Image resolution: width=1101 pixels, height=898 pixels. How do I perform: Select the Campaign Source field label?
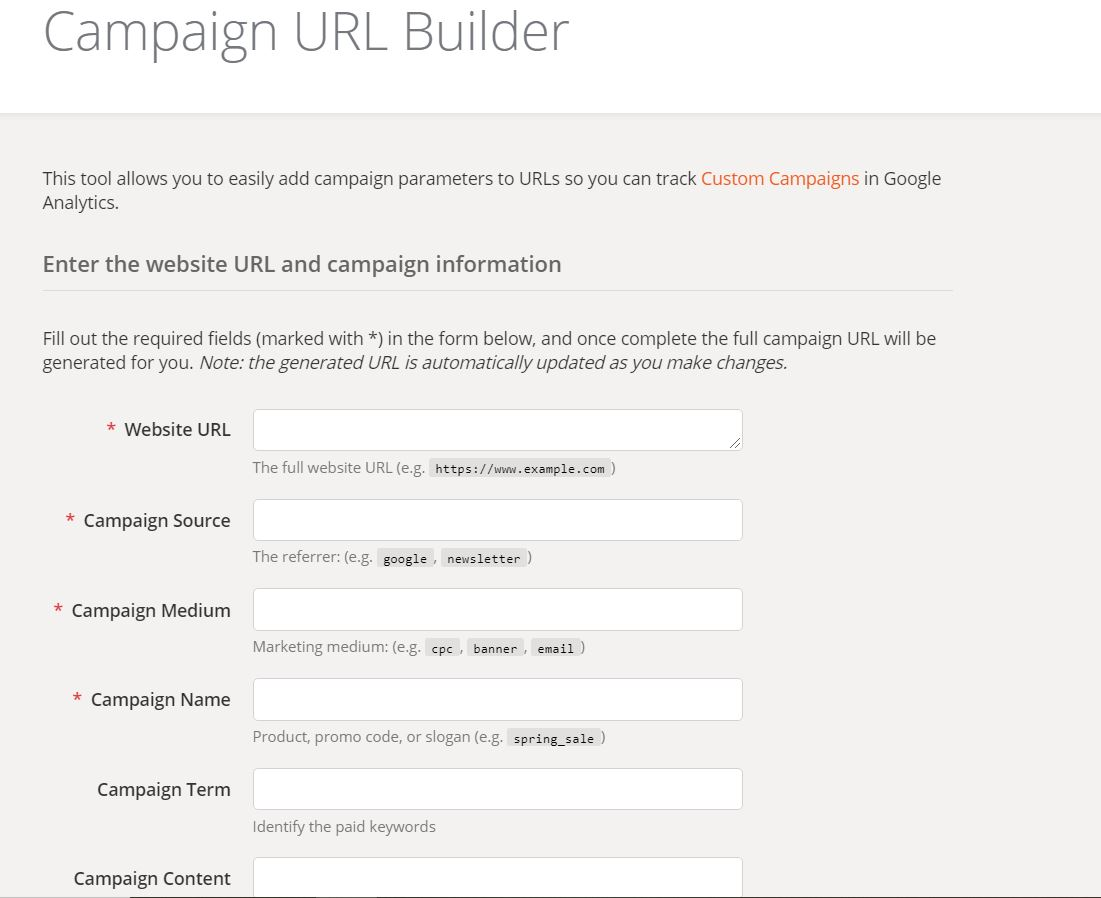coord(157,520)
